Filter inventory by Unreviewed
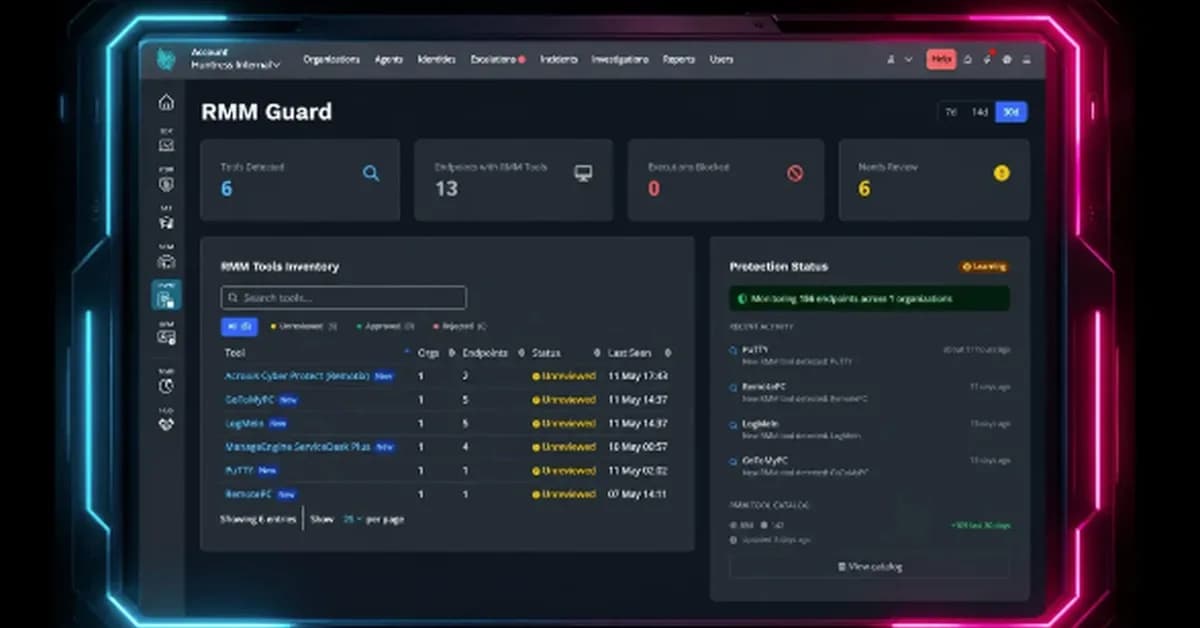This screenshot has width=1200, height=628. click(304, 326)
